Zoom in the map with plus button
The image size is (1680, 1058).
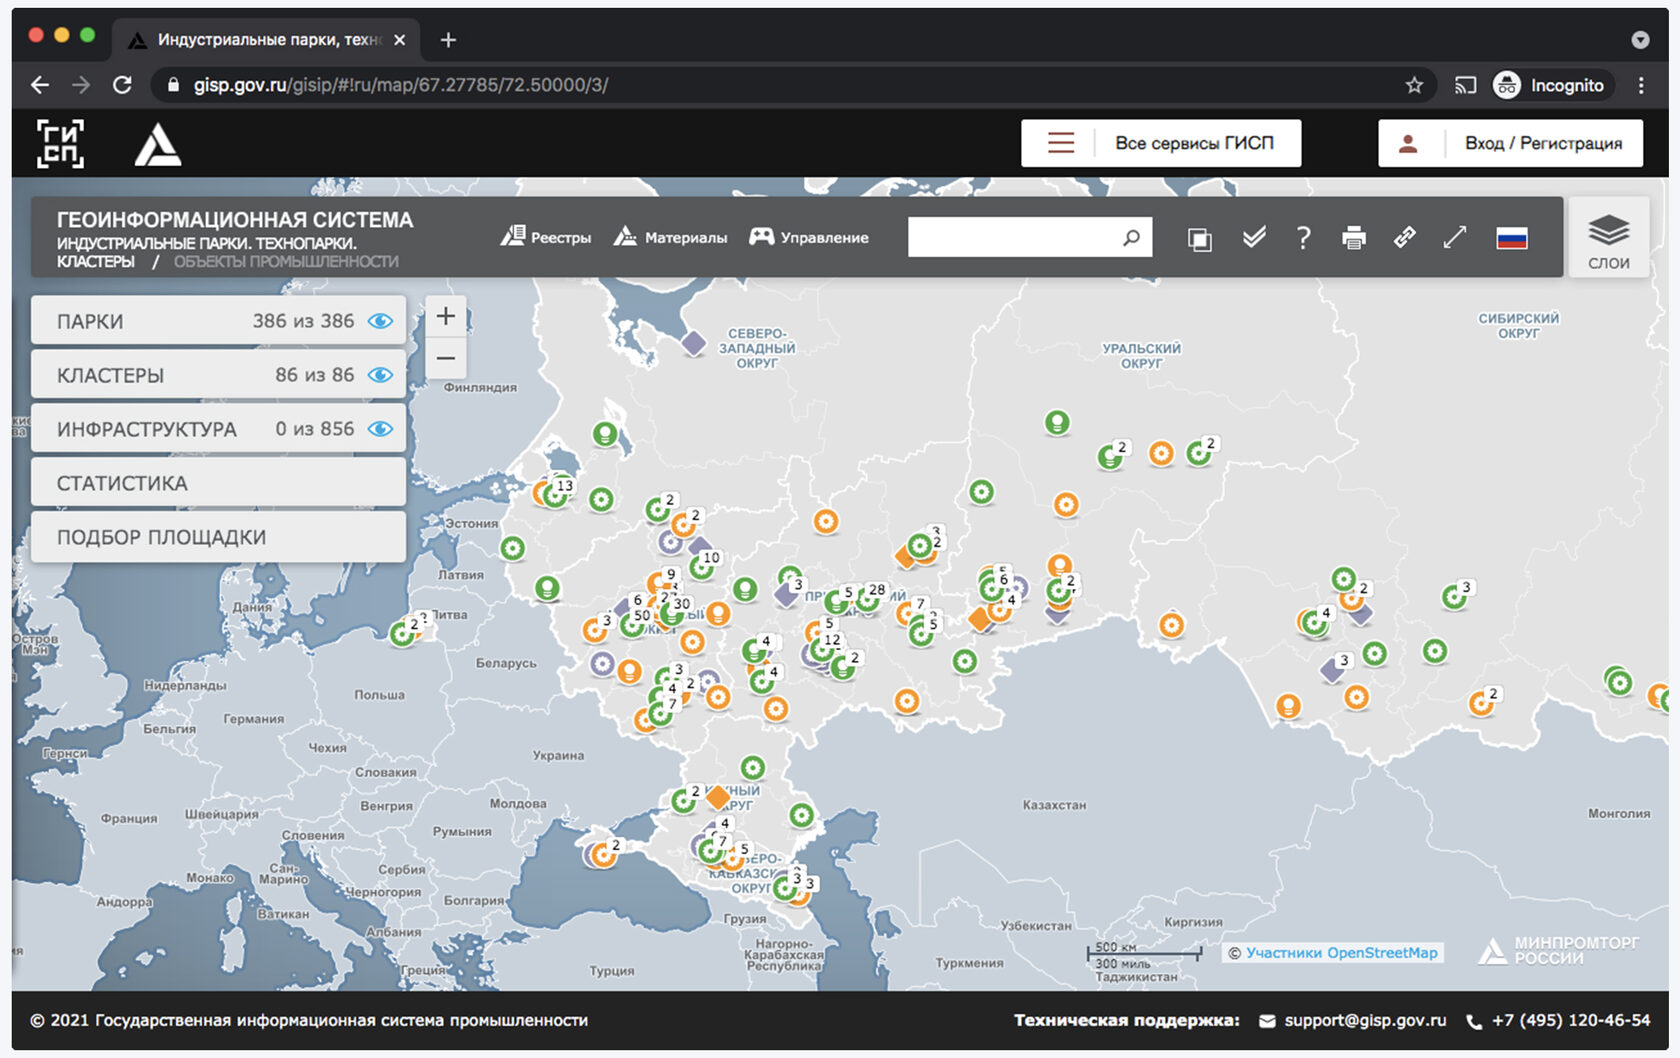[x=446, y=317]
